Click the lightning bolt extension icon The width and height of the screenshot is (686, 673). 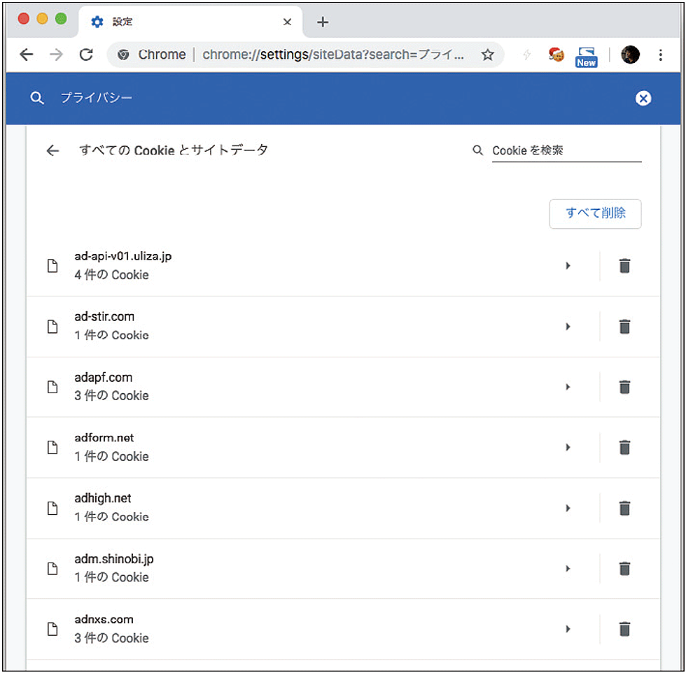[x=527, y=55]
